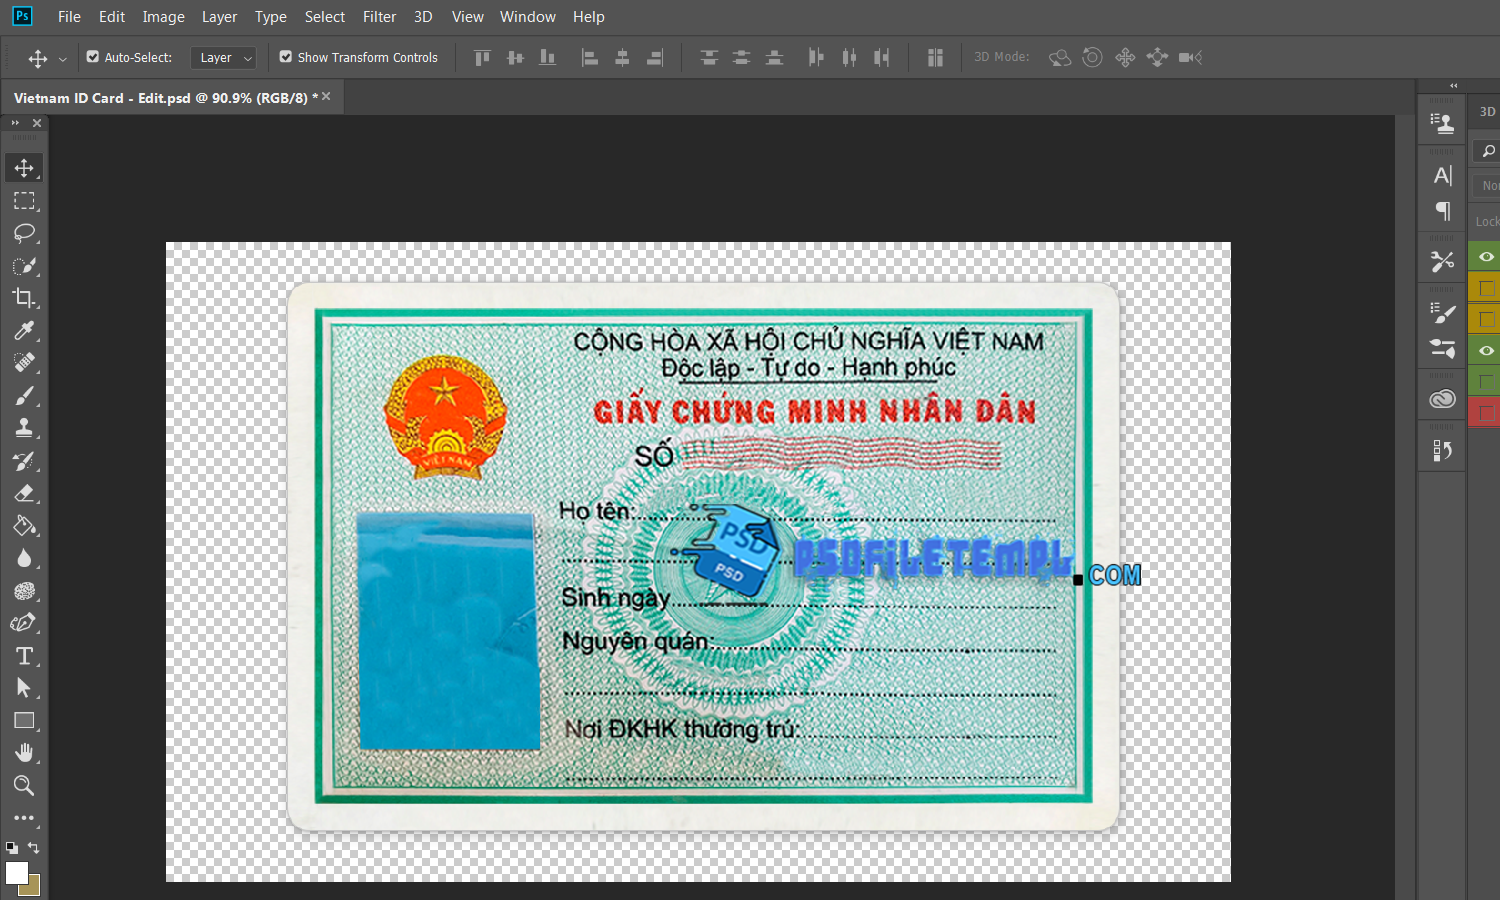Viewport: 1500px width, 900px height.
Task: Select the Horizontal Type tool
Action: coord(24,656)
